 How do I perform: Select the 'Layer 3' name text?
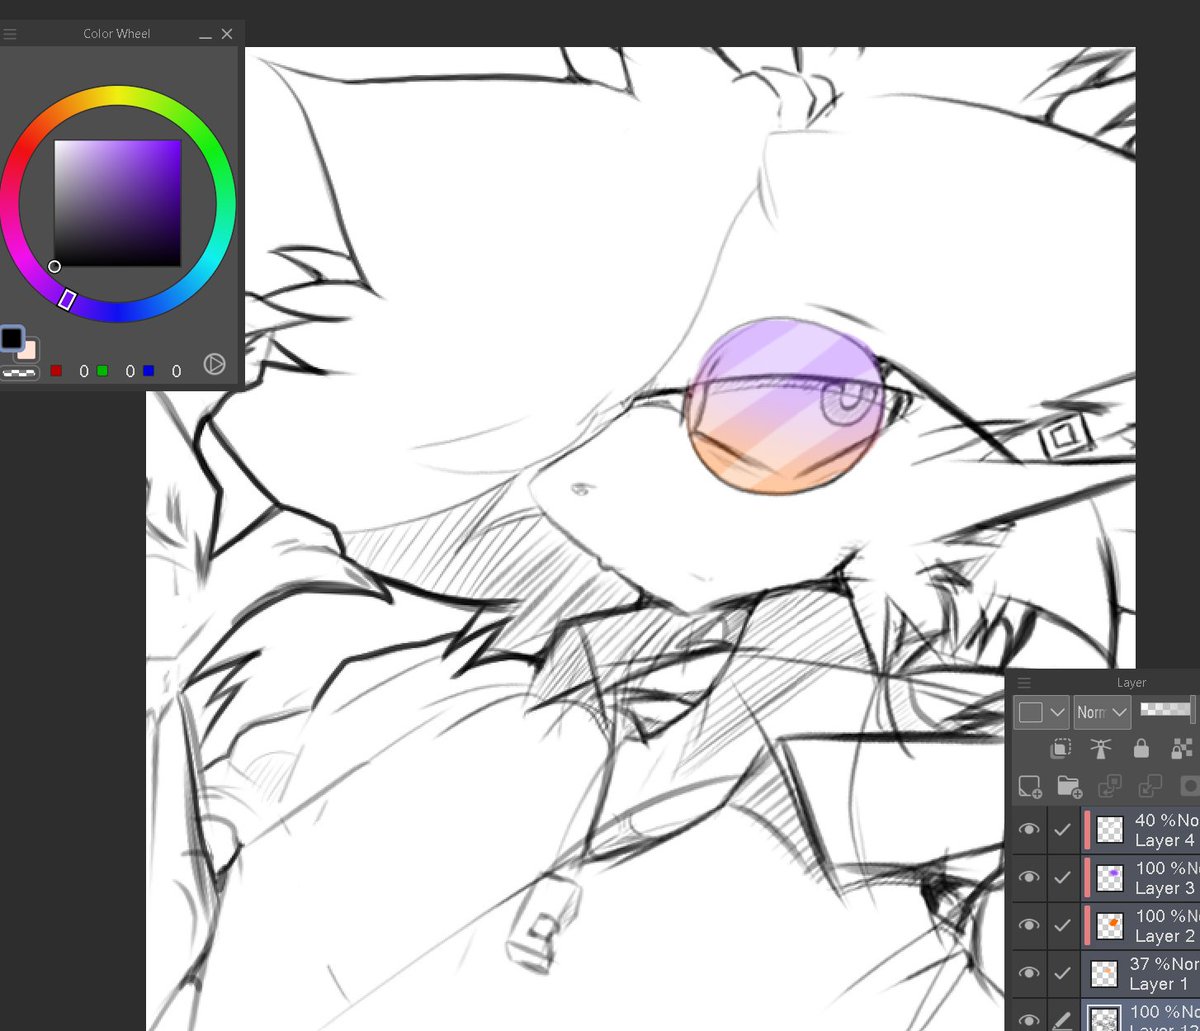pos(1164,888)
